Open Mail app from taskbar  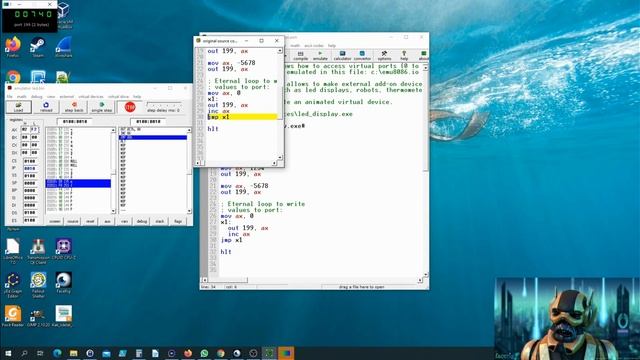(x=106, y=353)
